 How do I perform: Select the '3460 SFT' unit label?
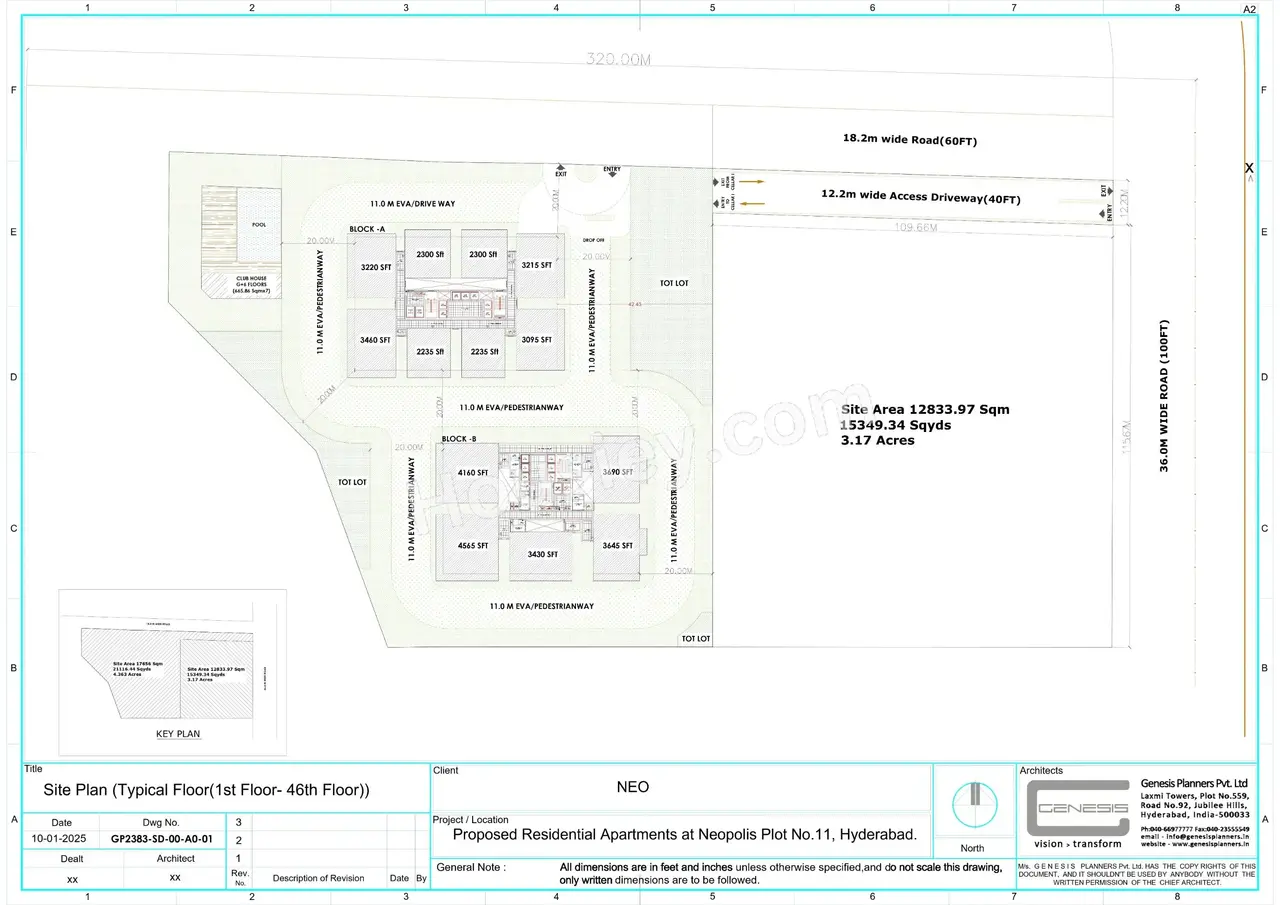[375, 341]
